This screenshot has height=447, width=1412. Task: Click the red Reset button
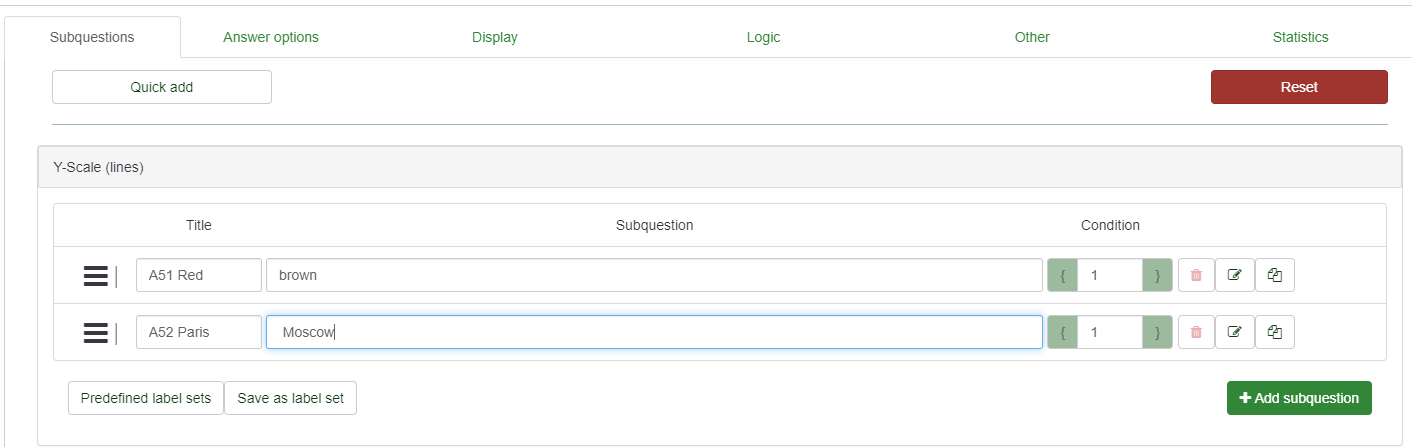(x=1299, y=87)
